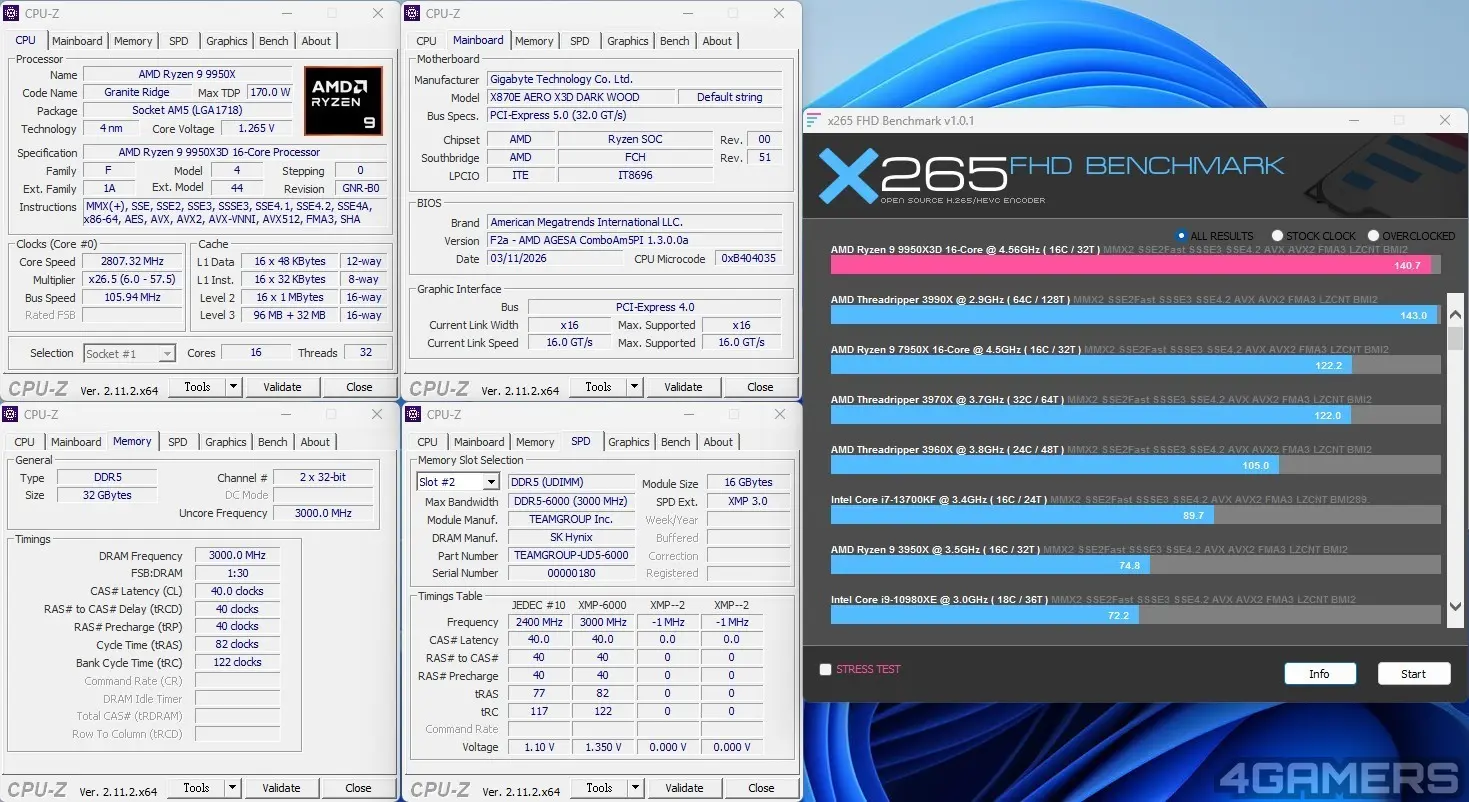Open the About tab in the Memory window
The image size is (1469, 802).
[x=315, y=442]
